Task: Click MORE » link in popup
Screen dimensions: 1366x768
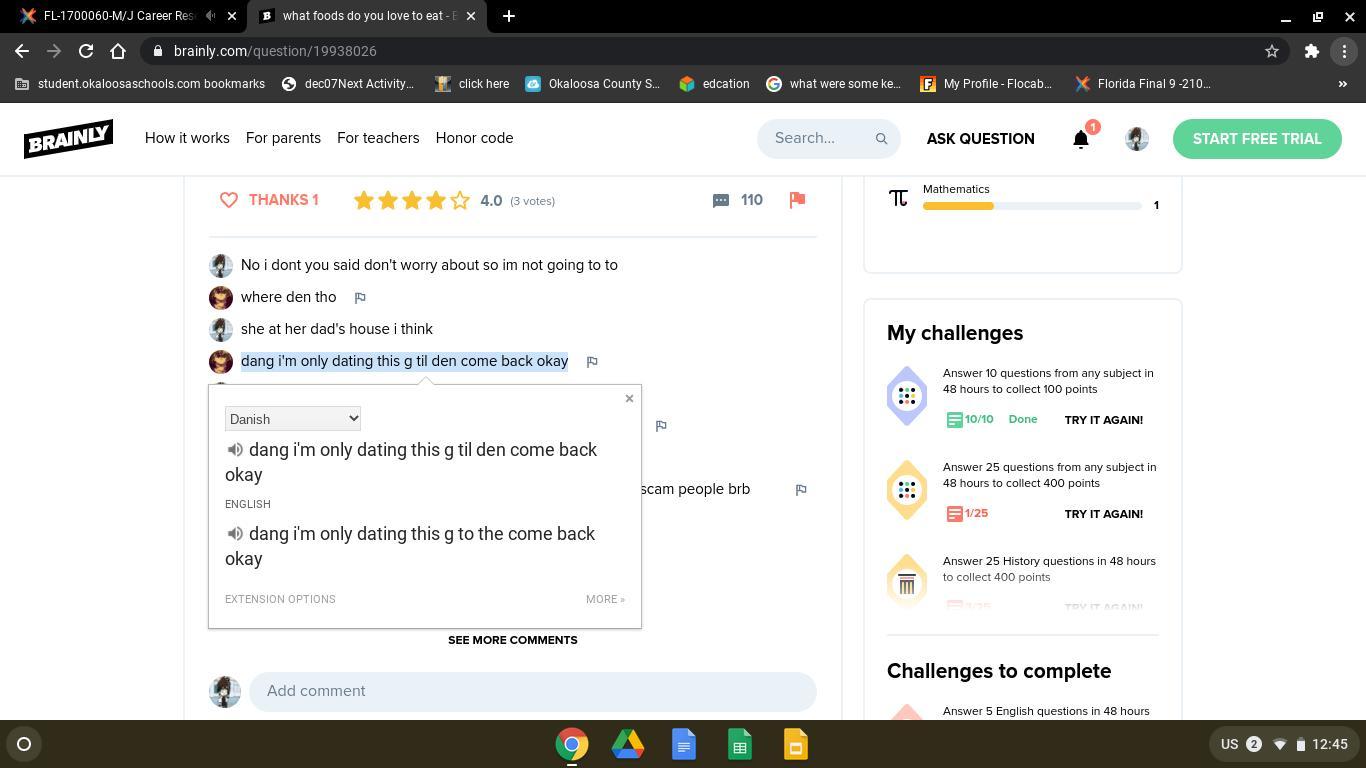Action: point(605,599)
